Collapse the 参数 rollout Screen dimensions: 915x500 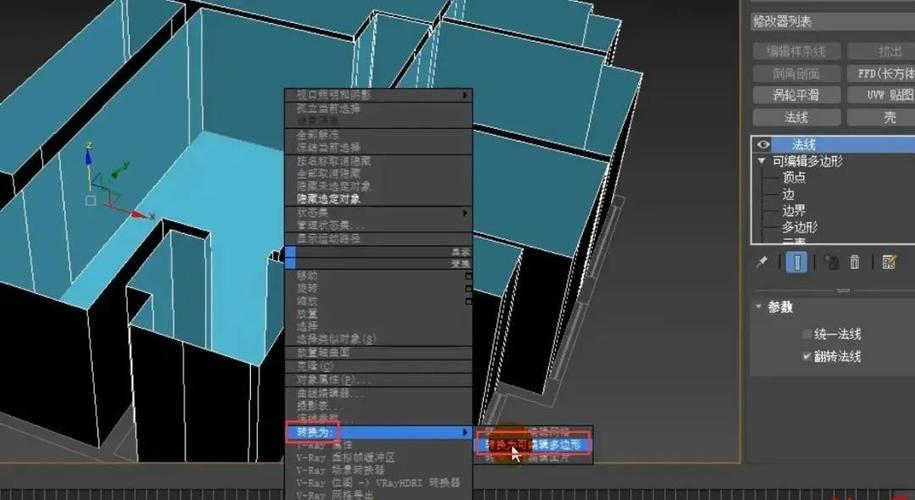759,306
